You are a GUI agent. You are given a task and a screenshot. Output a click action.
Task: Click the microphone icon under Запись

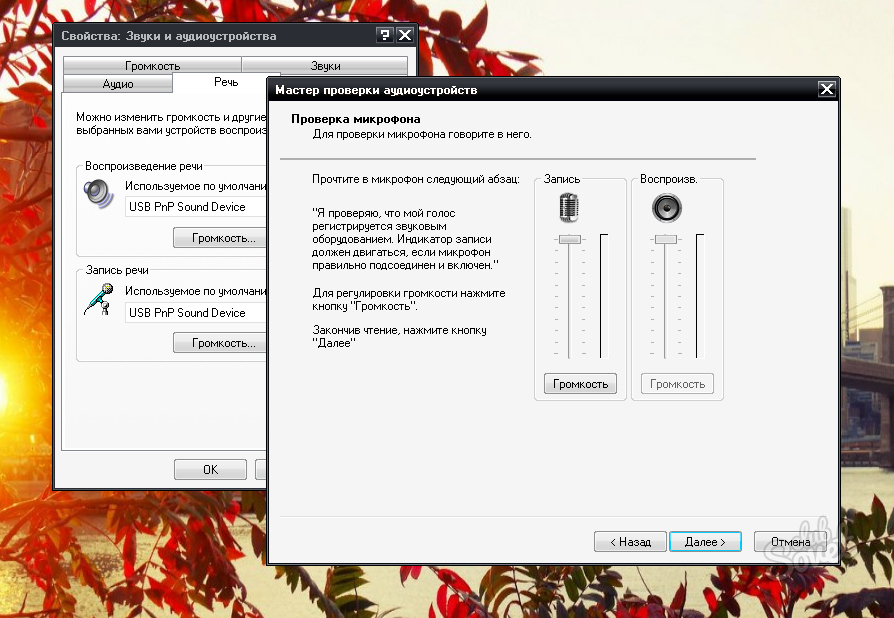tap(569, 208)
